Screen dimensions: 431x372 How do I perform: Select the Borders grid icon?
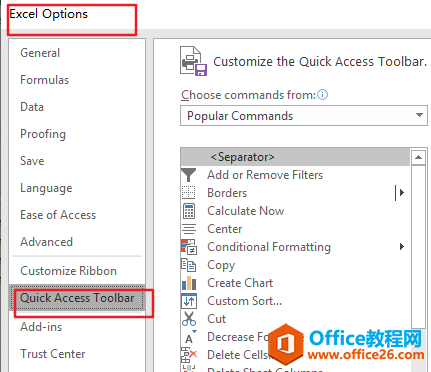189,193
